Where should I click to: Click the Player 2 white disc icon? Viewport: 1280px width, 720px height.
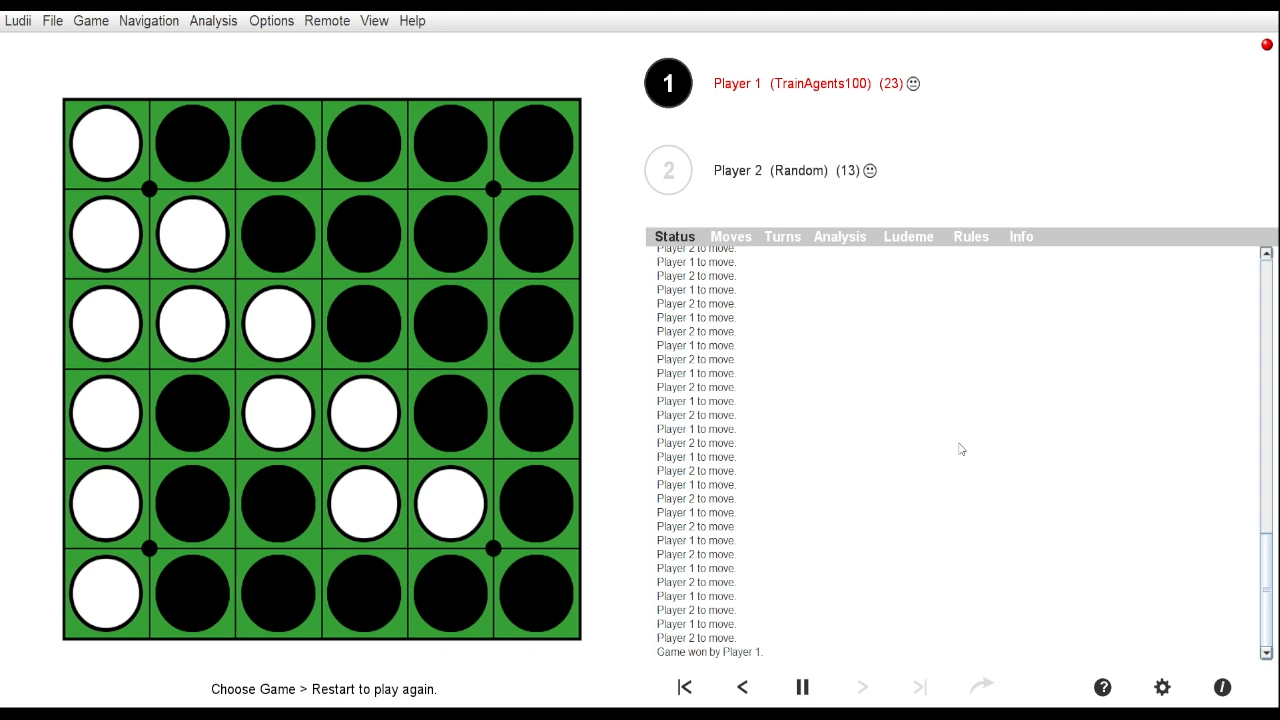click(x=668, y=170)
